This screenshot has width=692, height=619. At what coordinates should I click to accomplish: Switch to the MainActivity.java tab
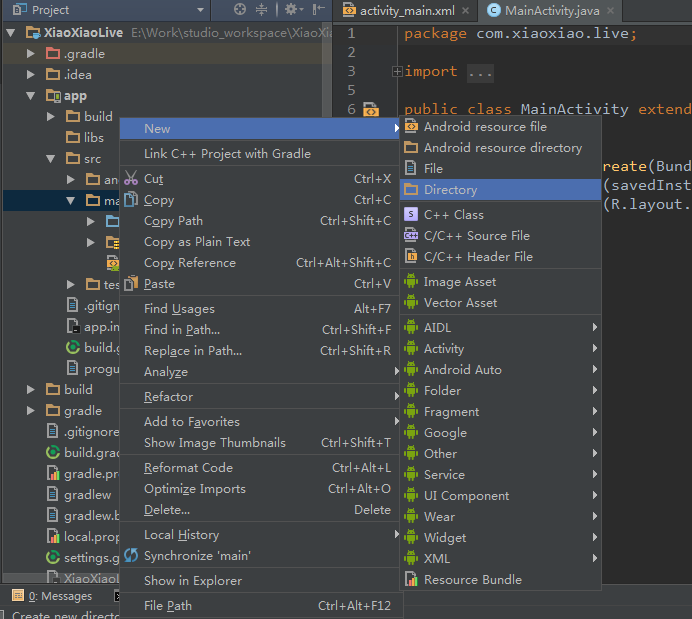[x=552, y=11]
